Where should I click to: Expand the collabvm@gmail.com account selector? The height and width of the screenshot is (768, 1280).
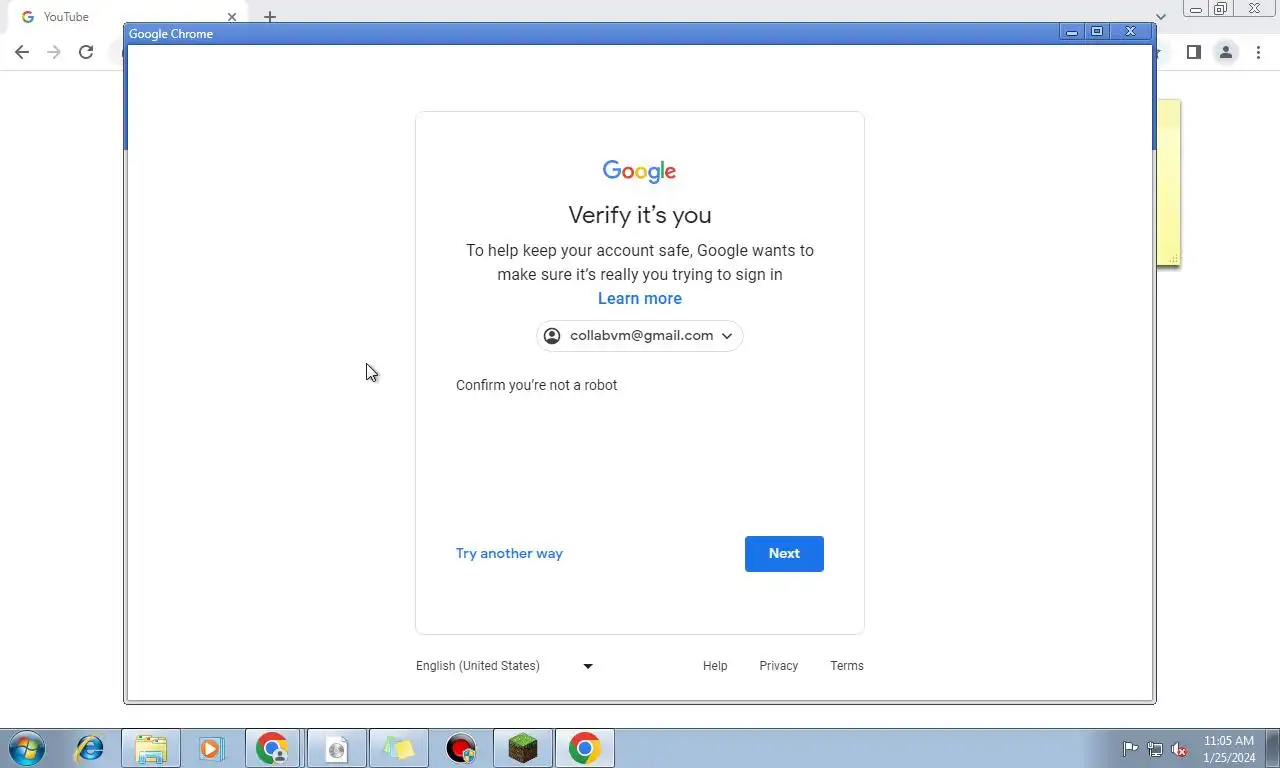[640, 336]
